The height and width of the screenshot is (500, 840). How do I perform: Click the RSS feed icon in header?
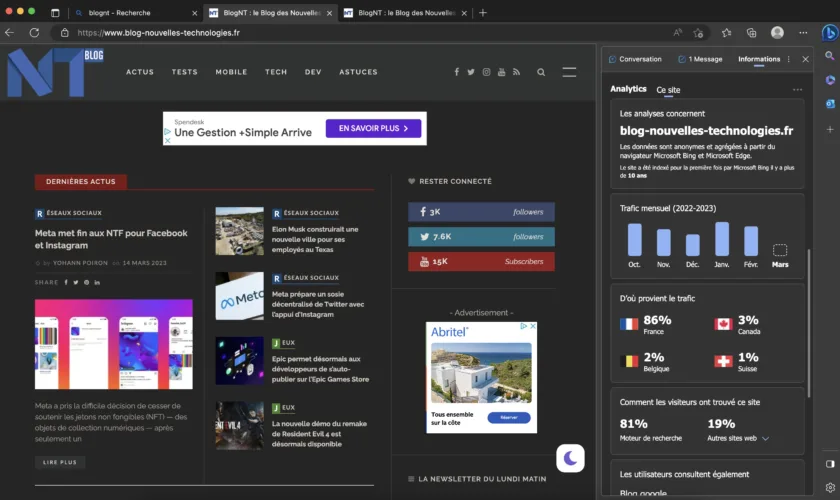(x=516, y=72)
